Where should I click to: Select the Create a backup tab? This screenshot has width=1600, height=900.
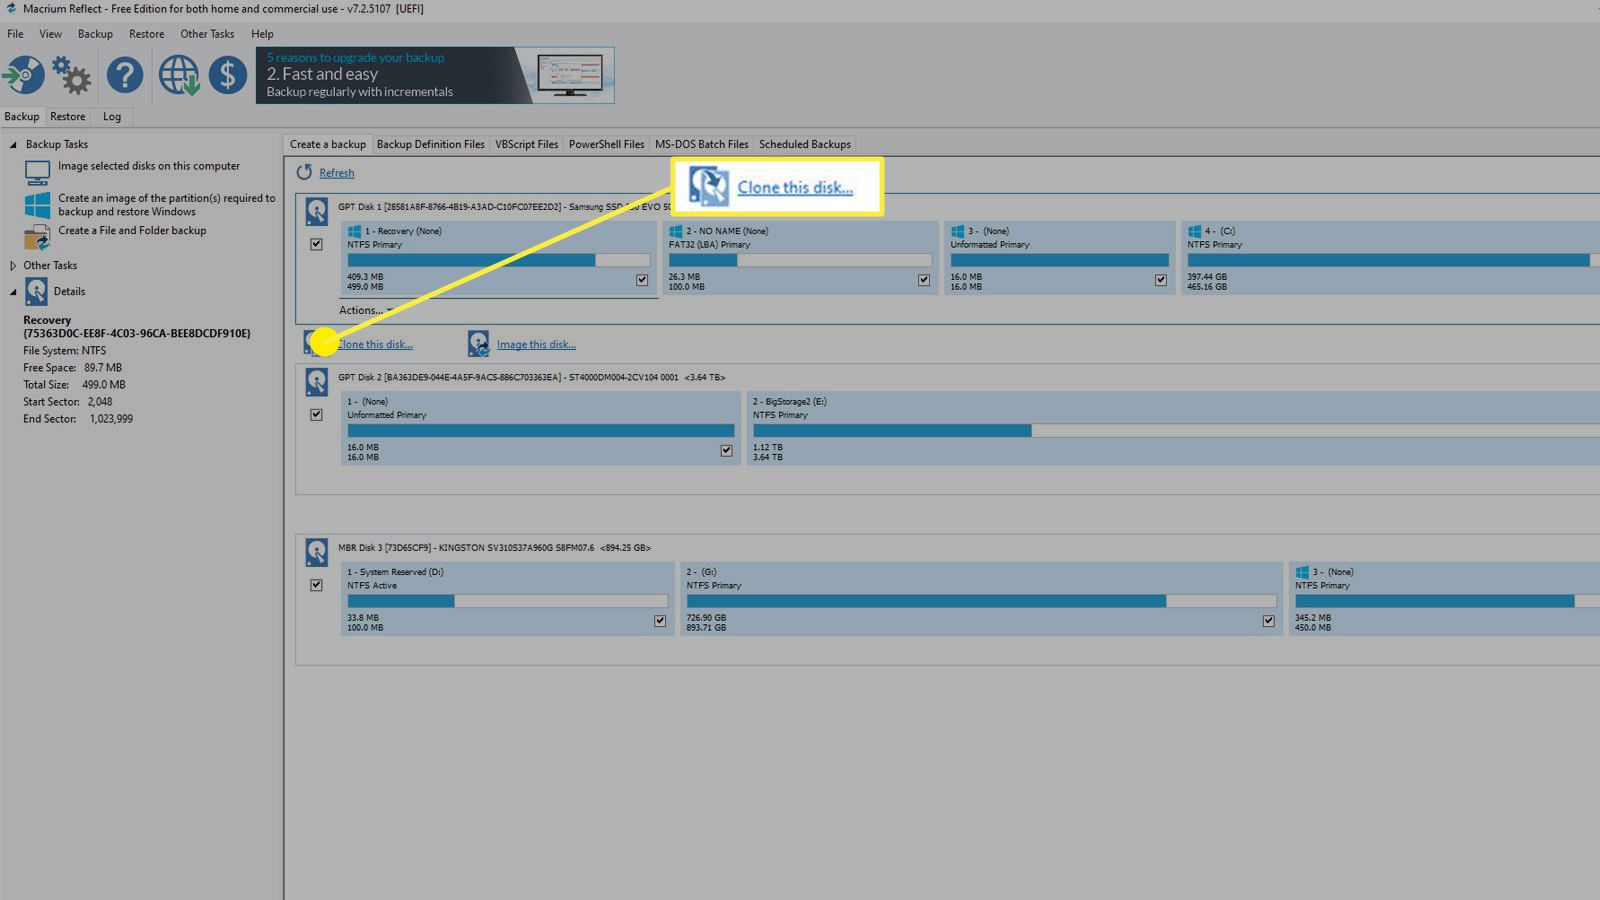tap(328, 145)
